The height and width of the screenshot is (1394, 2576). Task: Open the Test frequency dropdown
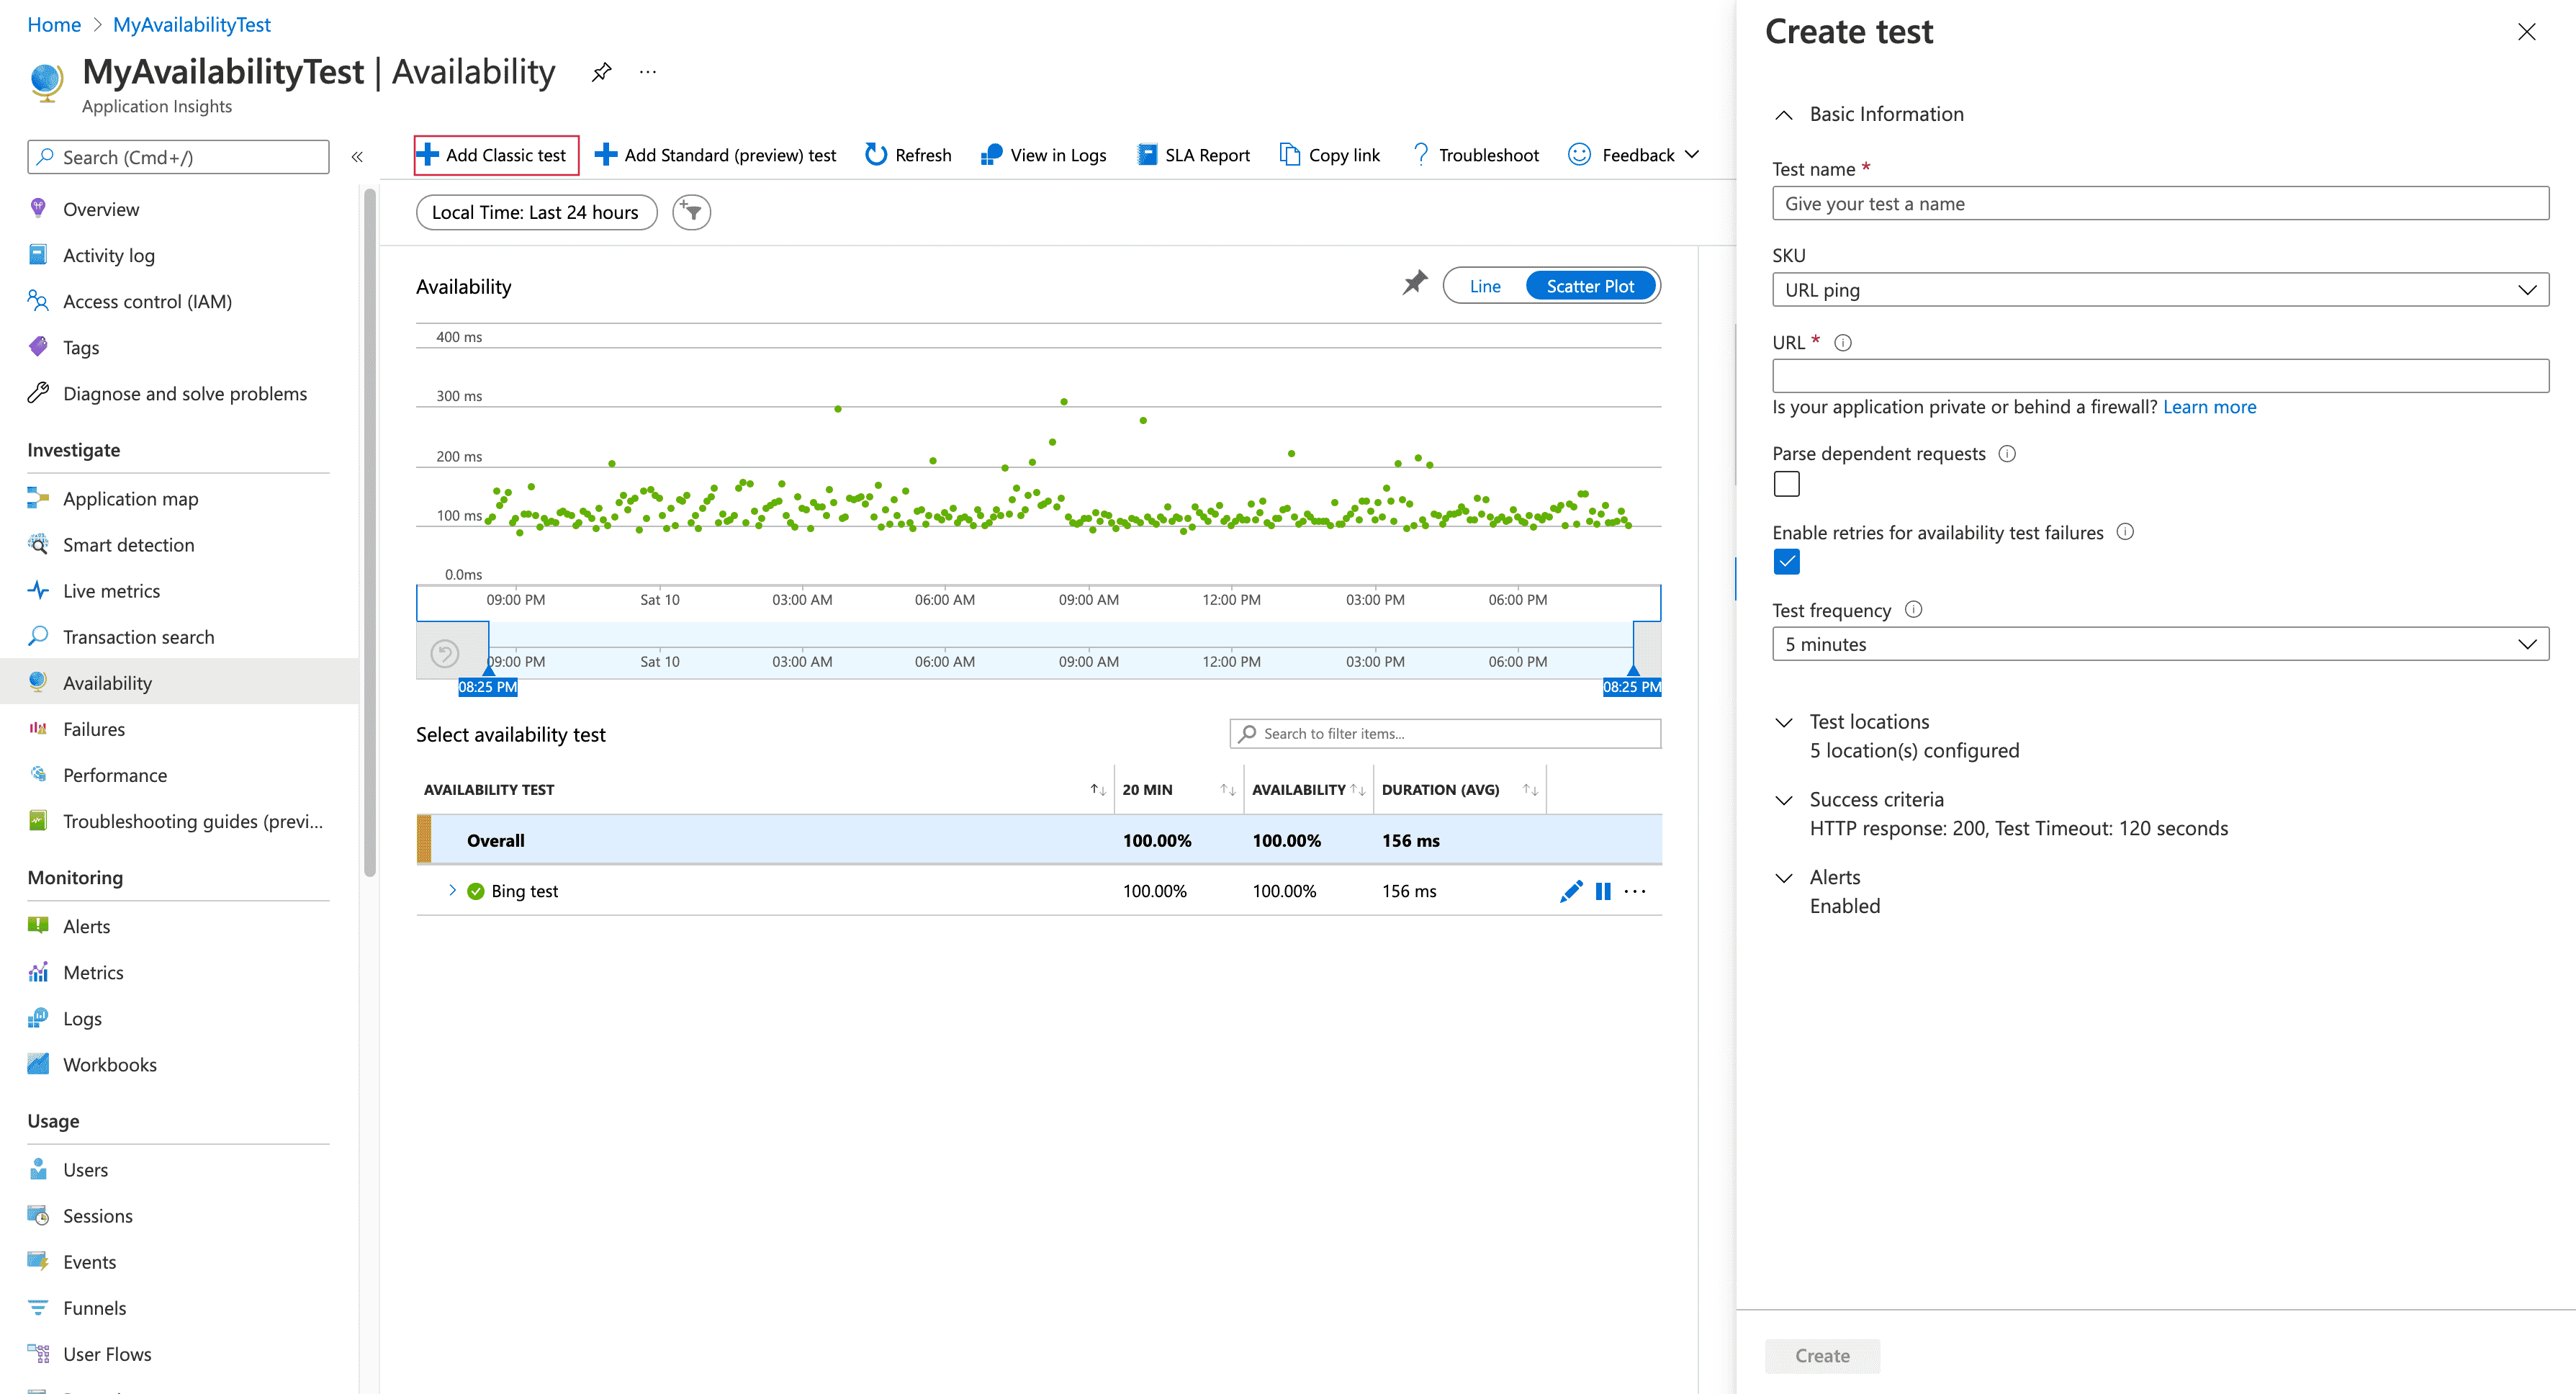point(2159,644)
